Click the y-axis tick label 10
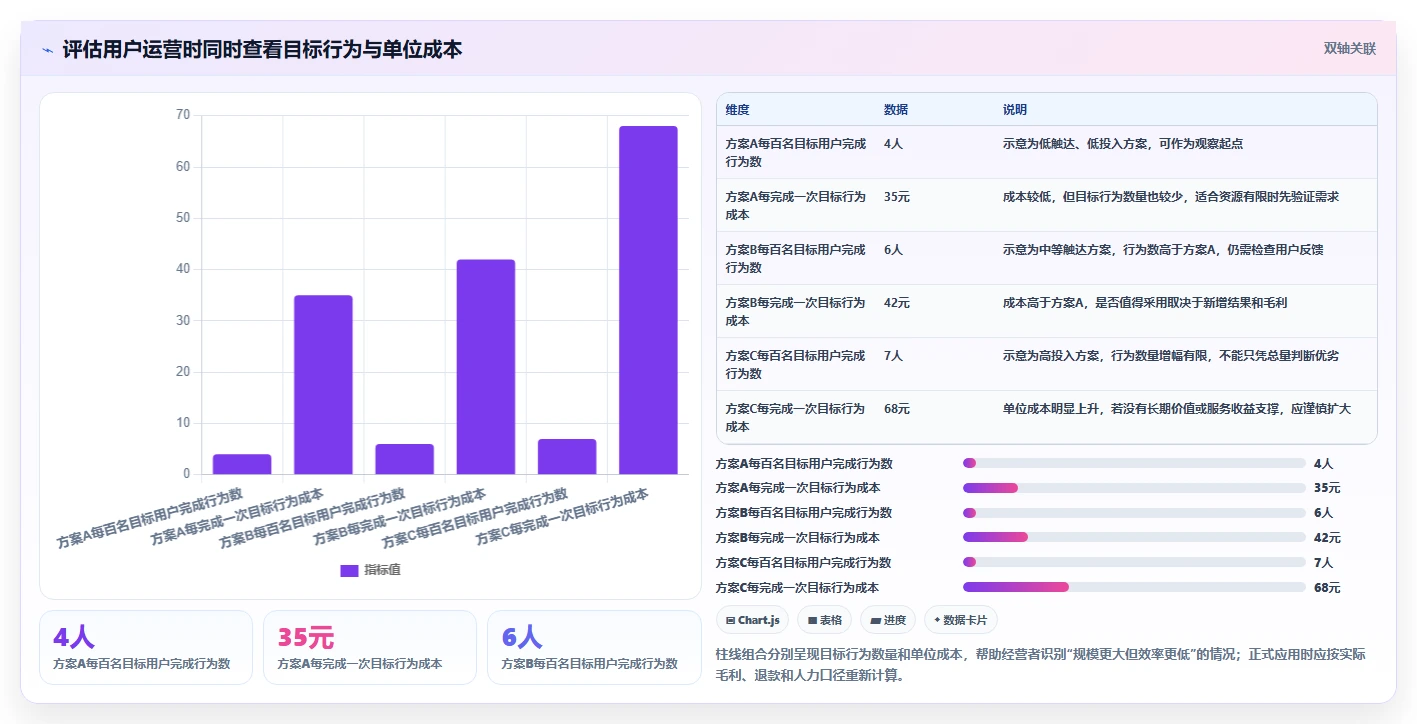The height and width of the screenshot is (724, 1417). [183, 423]
